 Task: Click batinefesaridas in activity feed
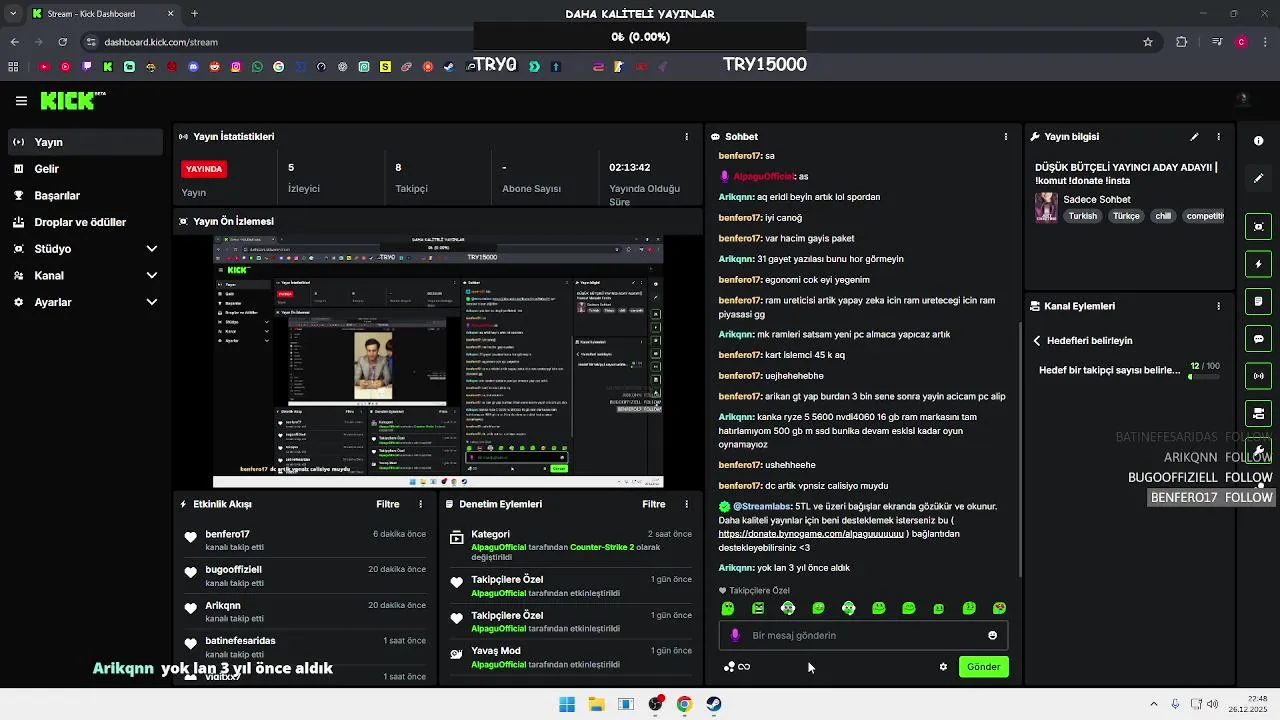(240, 641)
